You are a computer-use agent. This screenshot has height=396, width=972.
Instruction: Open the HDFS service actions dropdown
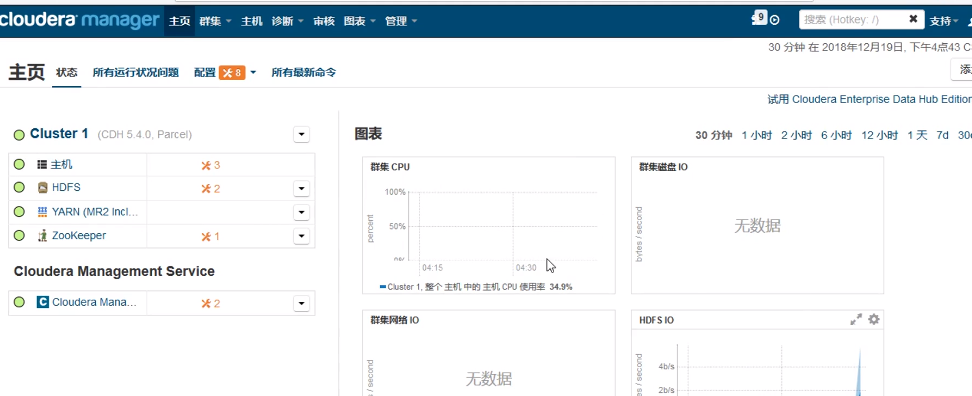pos(301,188)
